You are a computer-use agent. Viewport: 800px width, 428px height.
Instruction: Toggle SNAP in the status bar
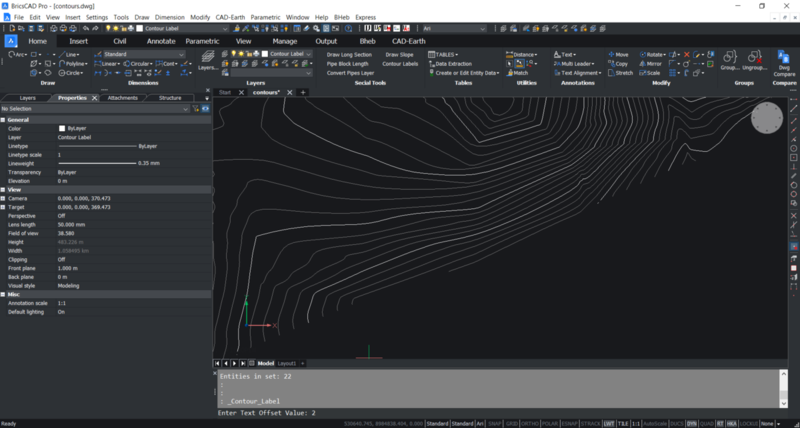pos(496,423)
